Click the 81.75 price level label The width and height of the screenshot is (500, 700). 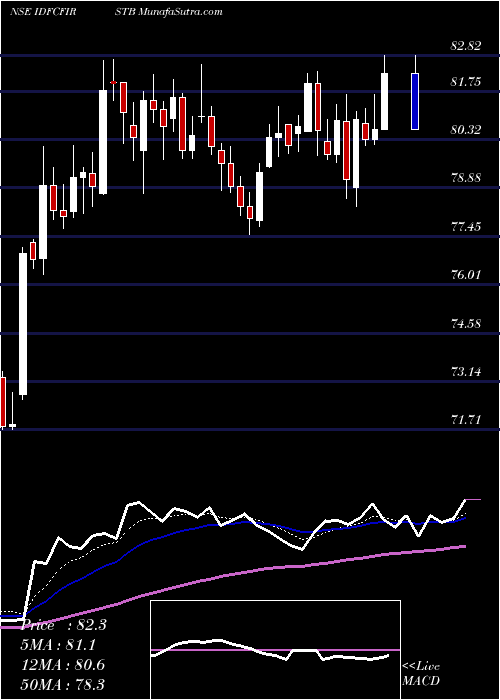click(x=466, y=82)
